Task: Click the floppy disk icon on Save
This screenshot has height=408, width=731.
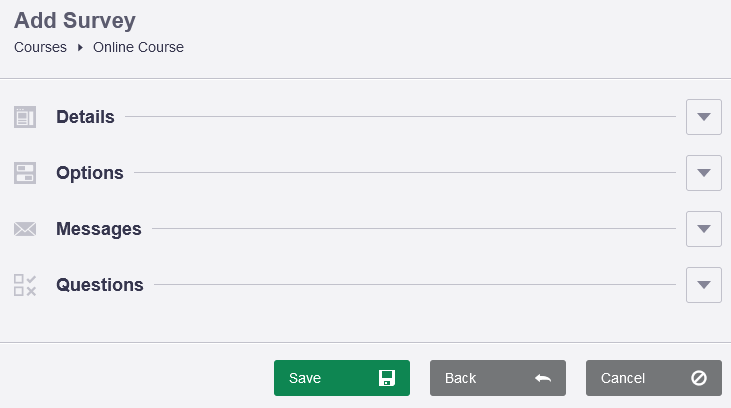Action: (x=386, y=378)
